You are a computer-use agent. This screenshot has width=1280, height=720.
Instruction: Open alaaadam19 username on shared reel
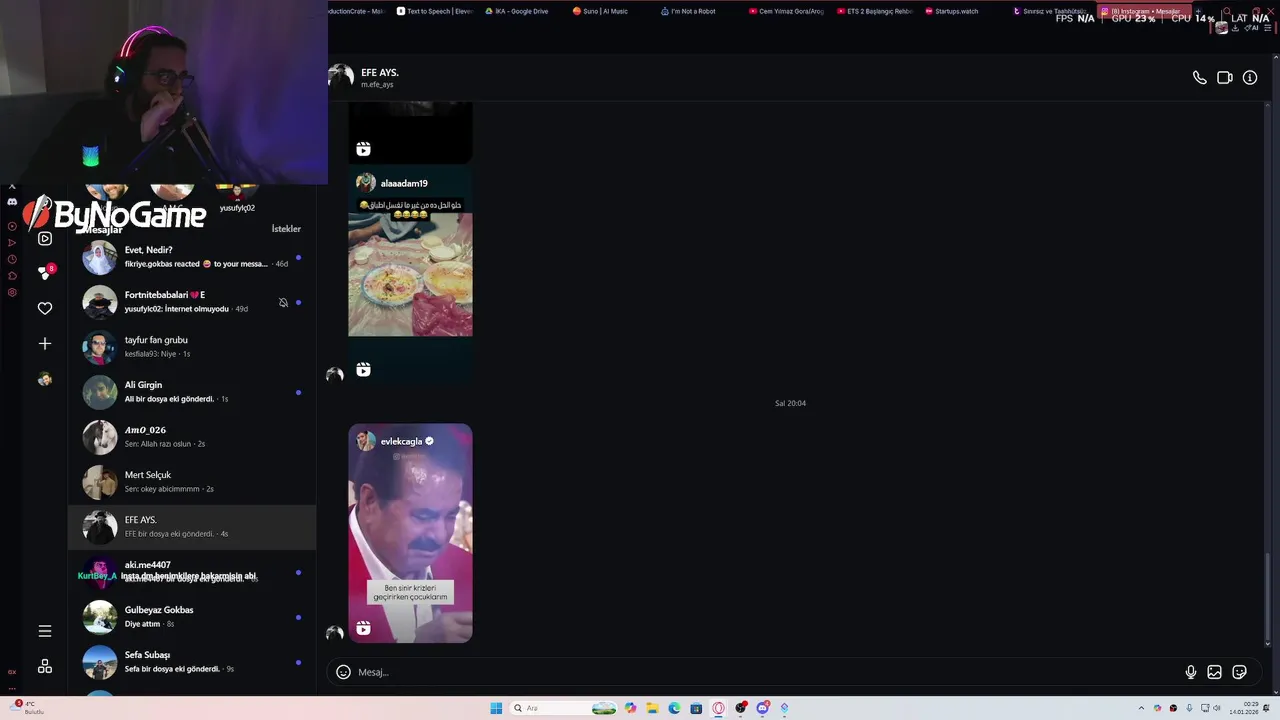[x=404, y=183]
